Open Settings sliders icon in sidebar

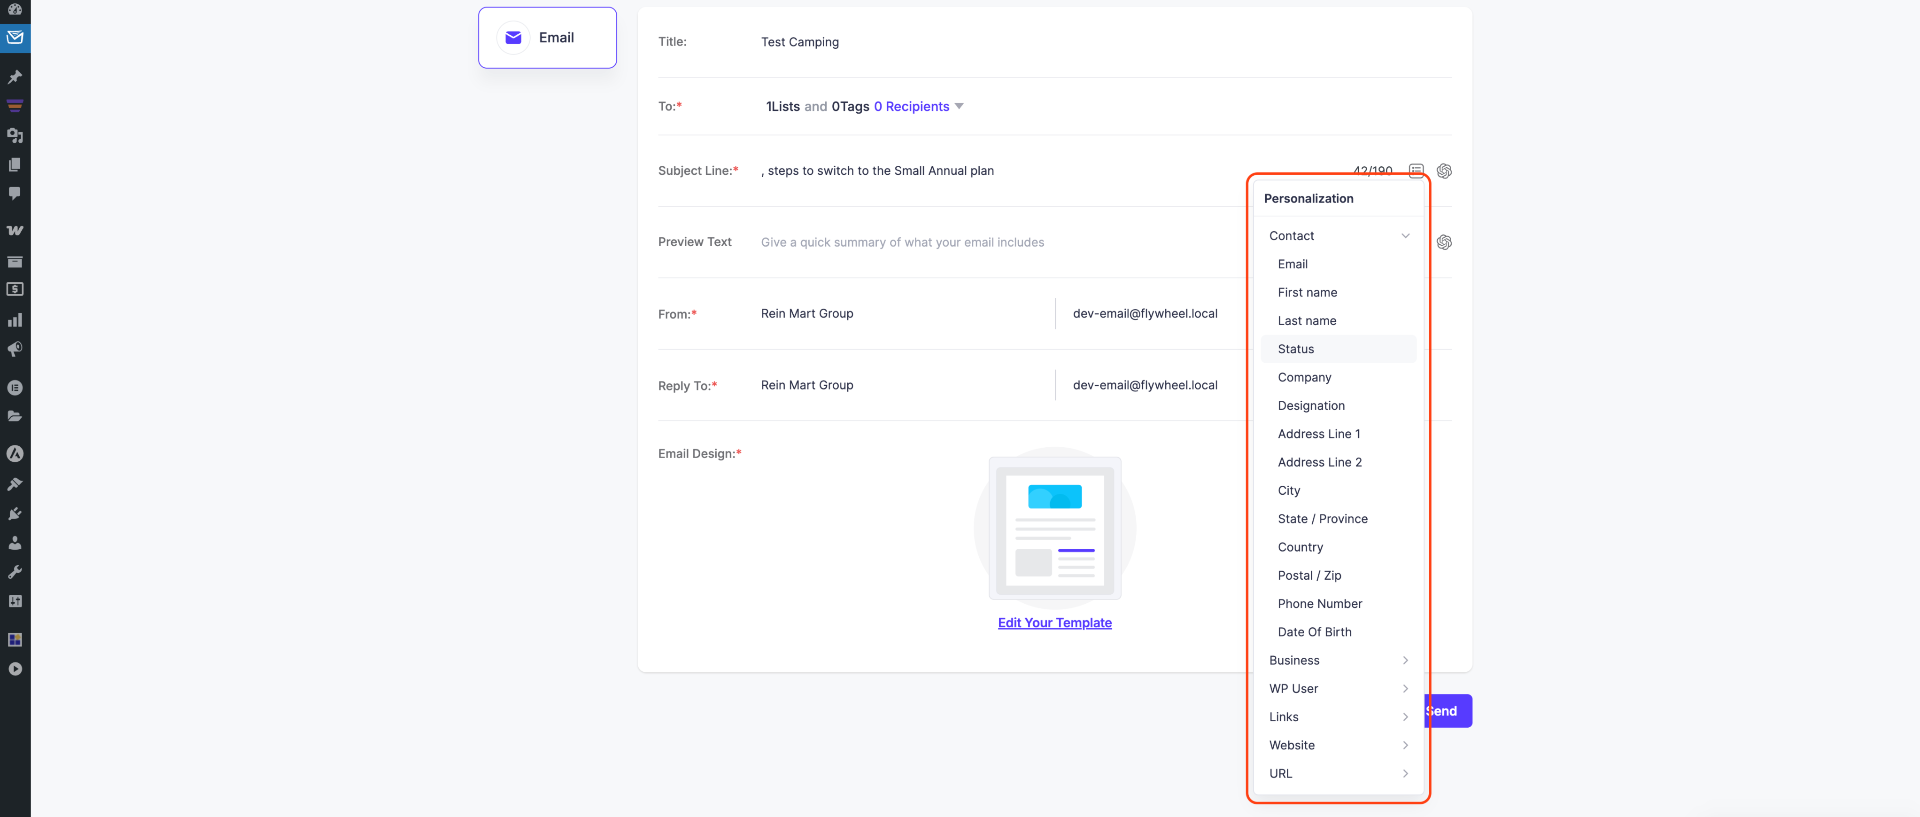pyautogui.click(x=15, y=601)
